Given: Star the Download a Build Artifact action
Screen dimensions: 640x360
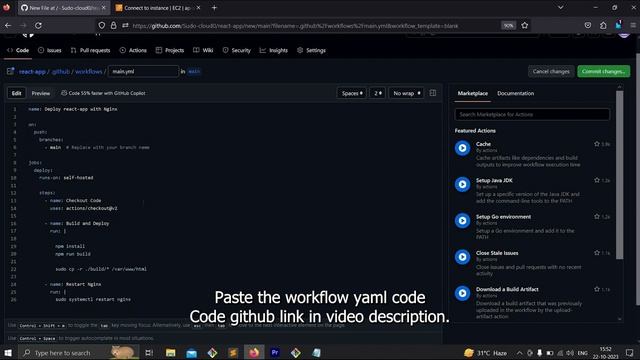Looking at the screenshot, I should [597, 289].
